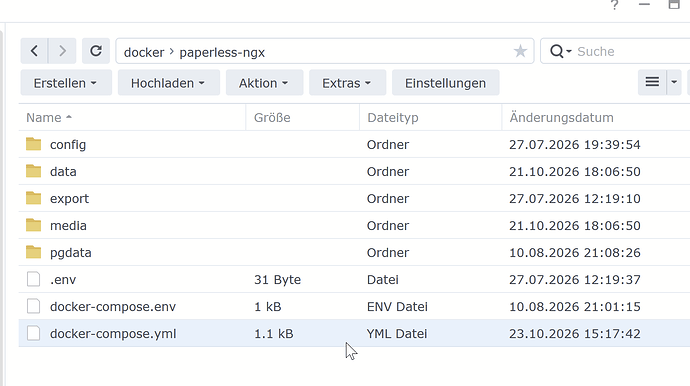
Task: Click the 1.1 kB size cell
Action: [273, 334]
